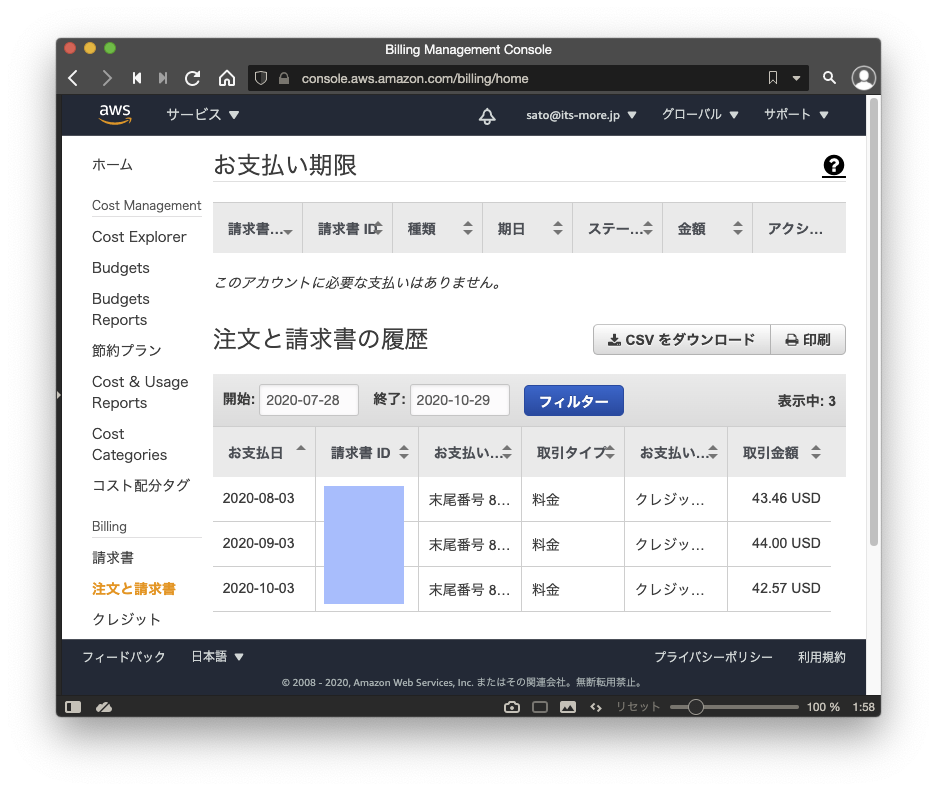Image resolution: width=937 pixels, height=791 pixels.
Task: Click the 開始 start date input field
Action: tap(309, 400)
